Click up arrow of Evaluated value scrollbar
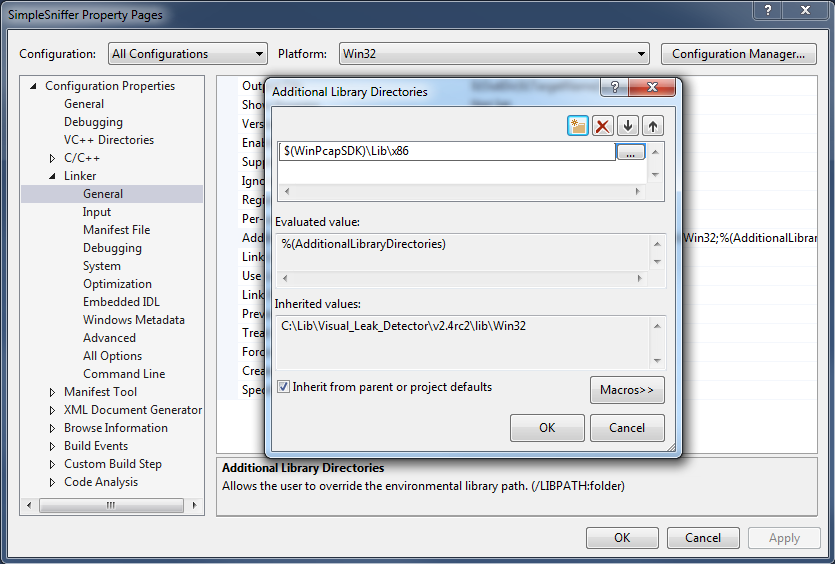The height and width of the screenshot is (564, 835). pyautogui.click(x=657, y=244)
